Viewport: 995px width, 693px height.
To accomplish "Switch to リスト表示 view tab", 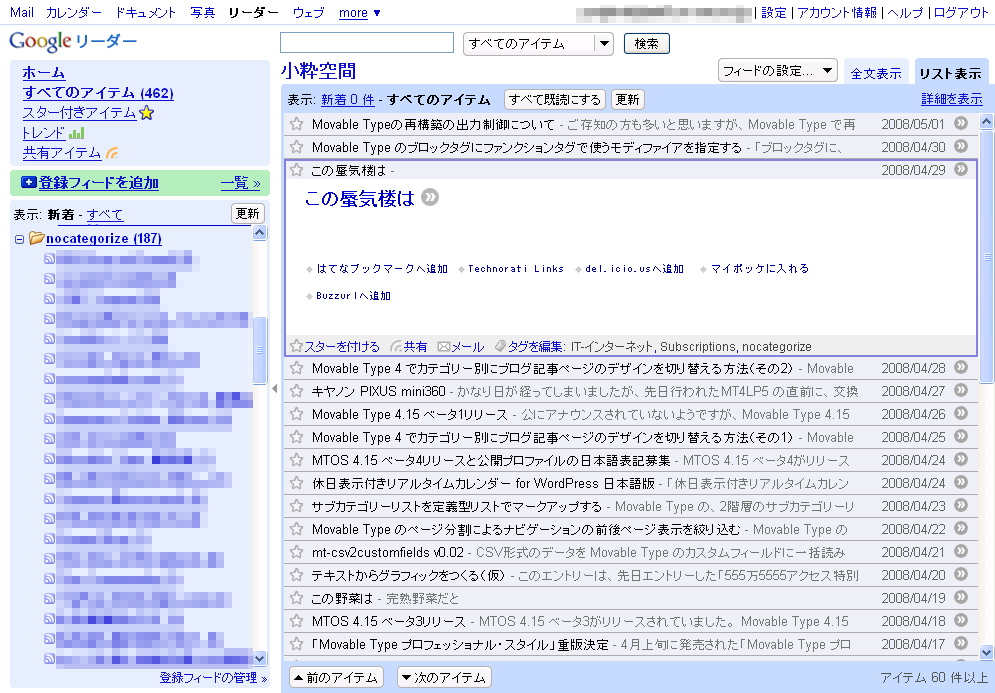I will pos(950,74).
